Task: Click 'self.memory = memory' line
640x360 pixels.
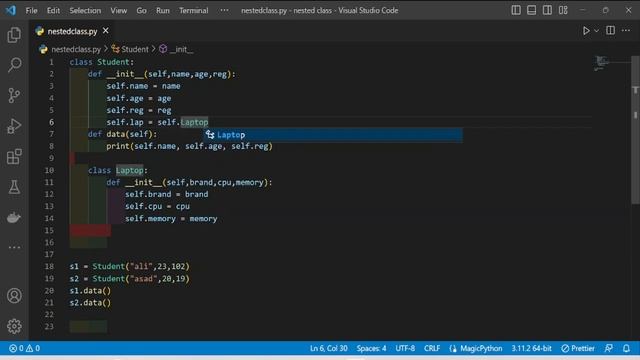Action: pyautogui.click(x=171, y=219)
